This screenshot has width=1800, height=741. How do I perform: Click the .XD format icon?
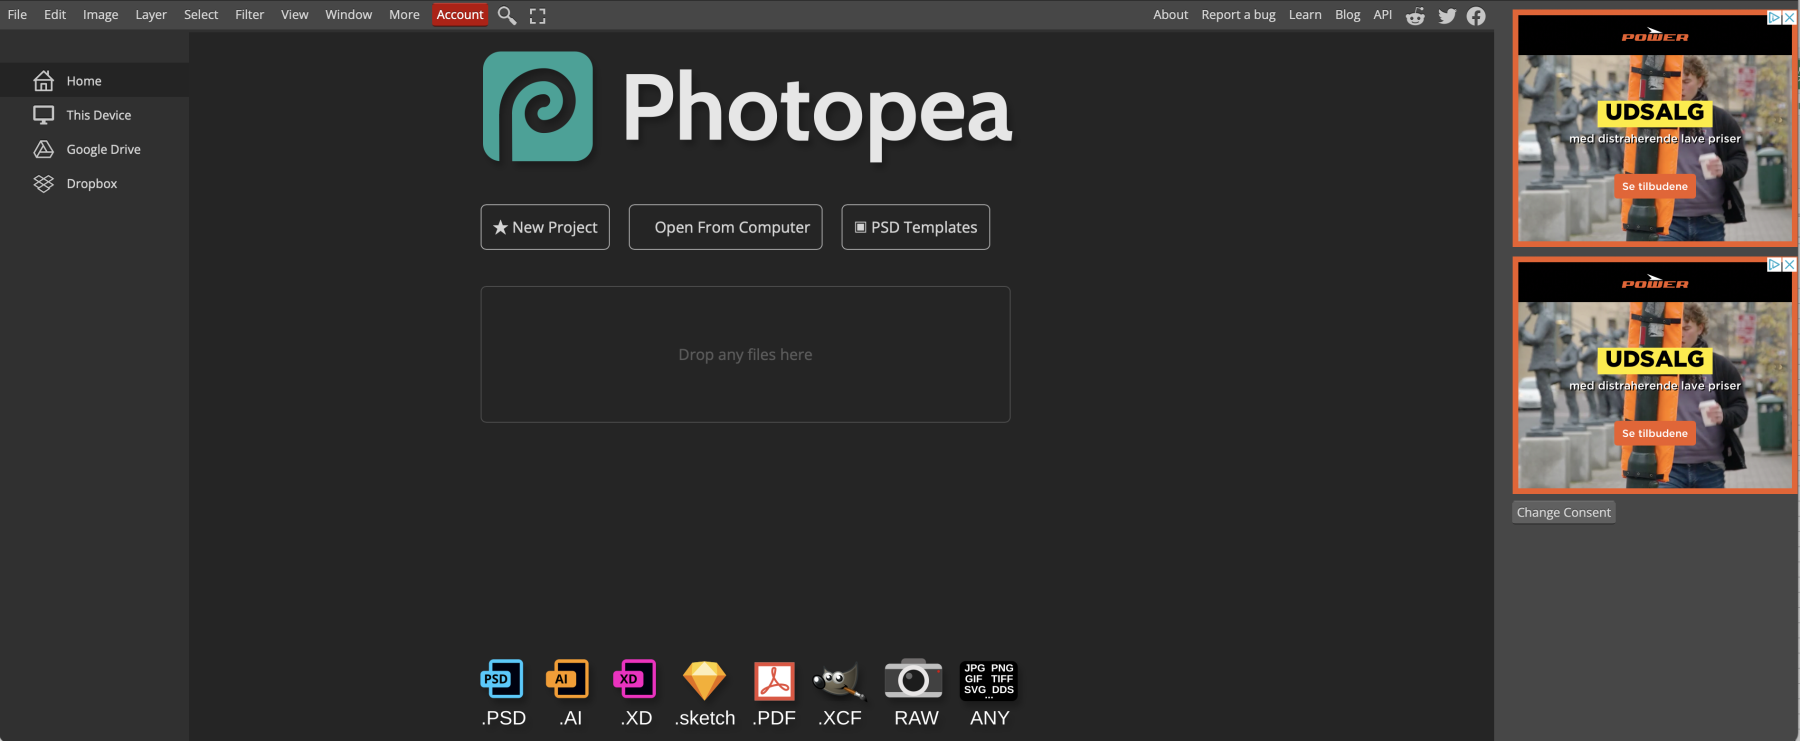pyautogui.click(x=635, y=680)
